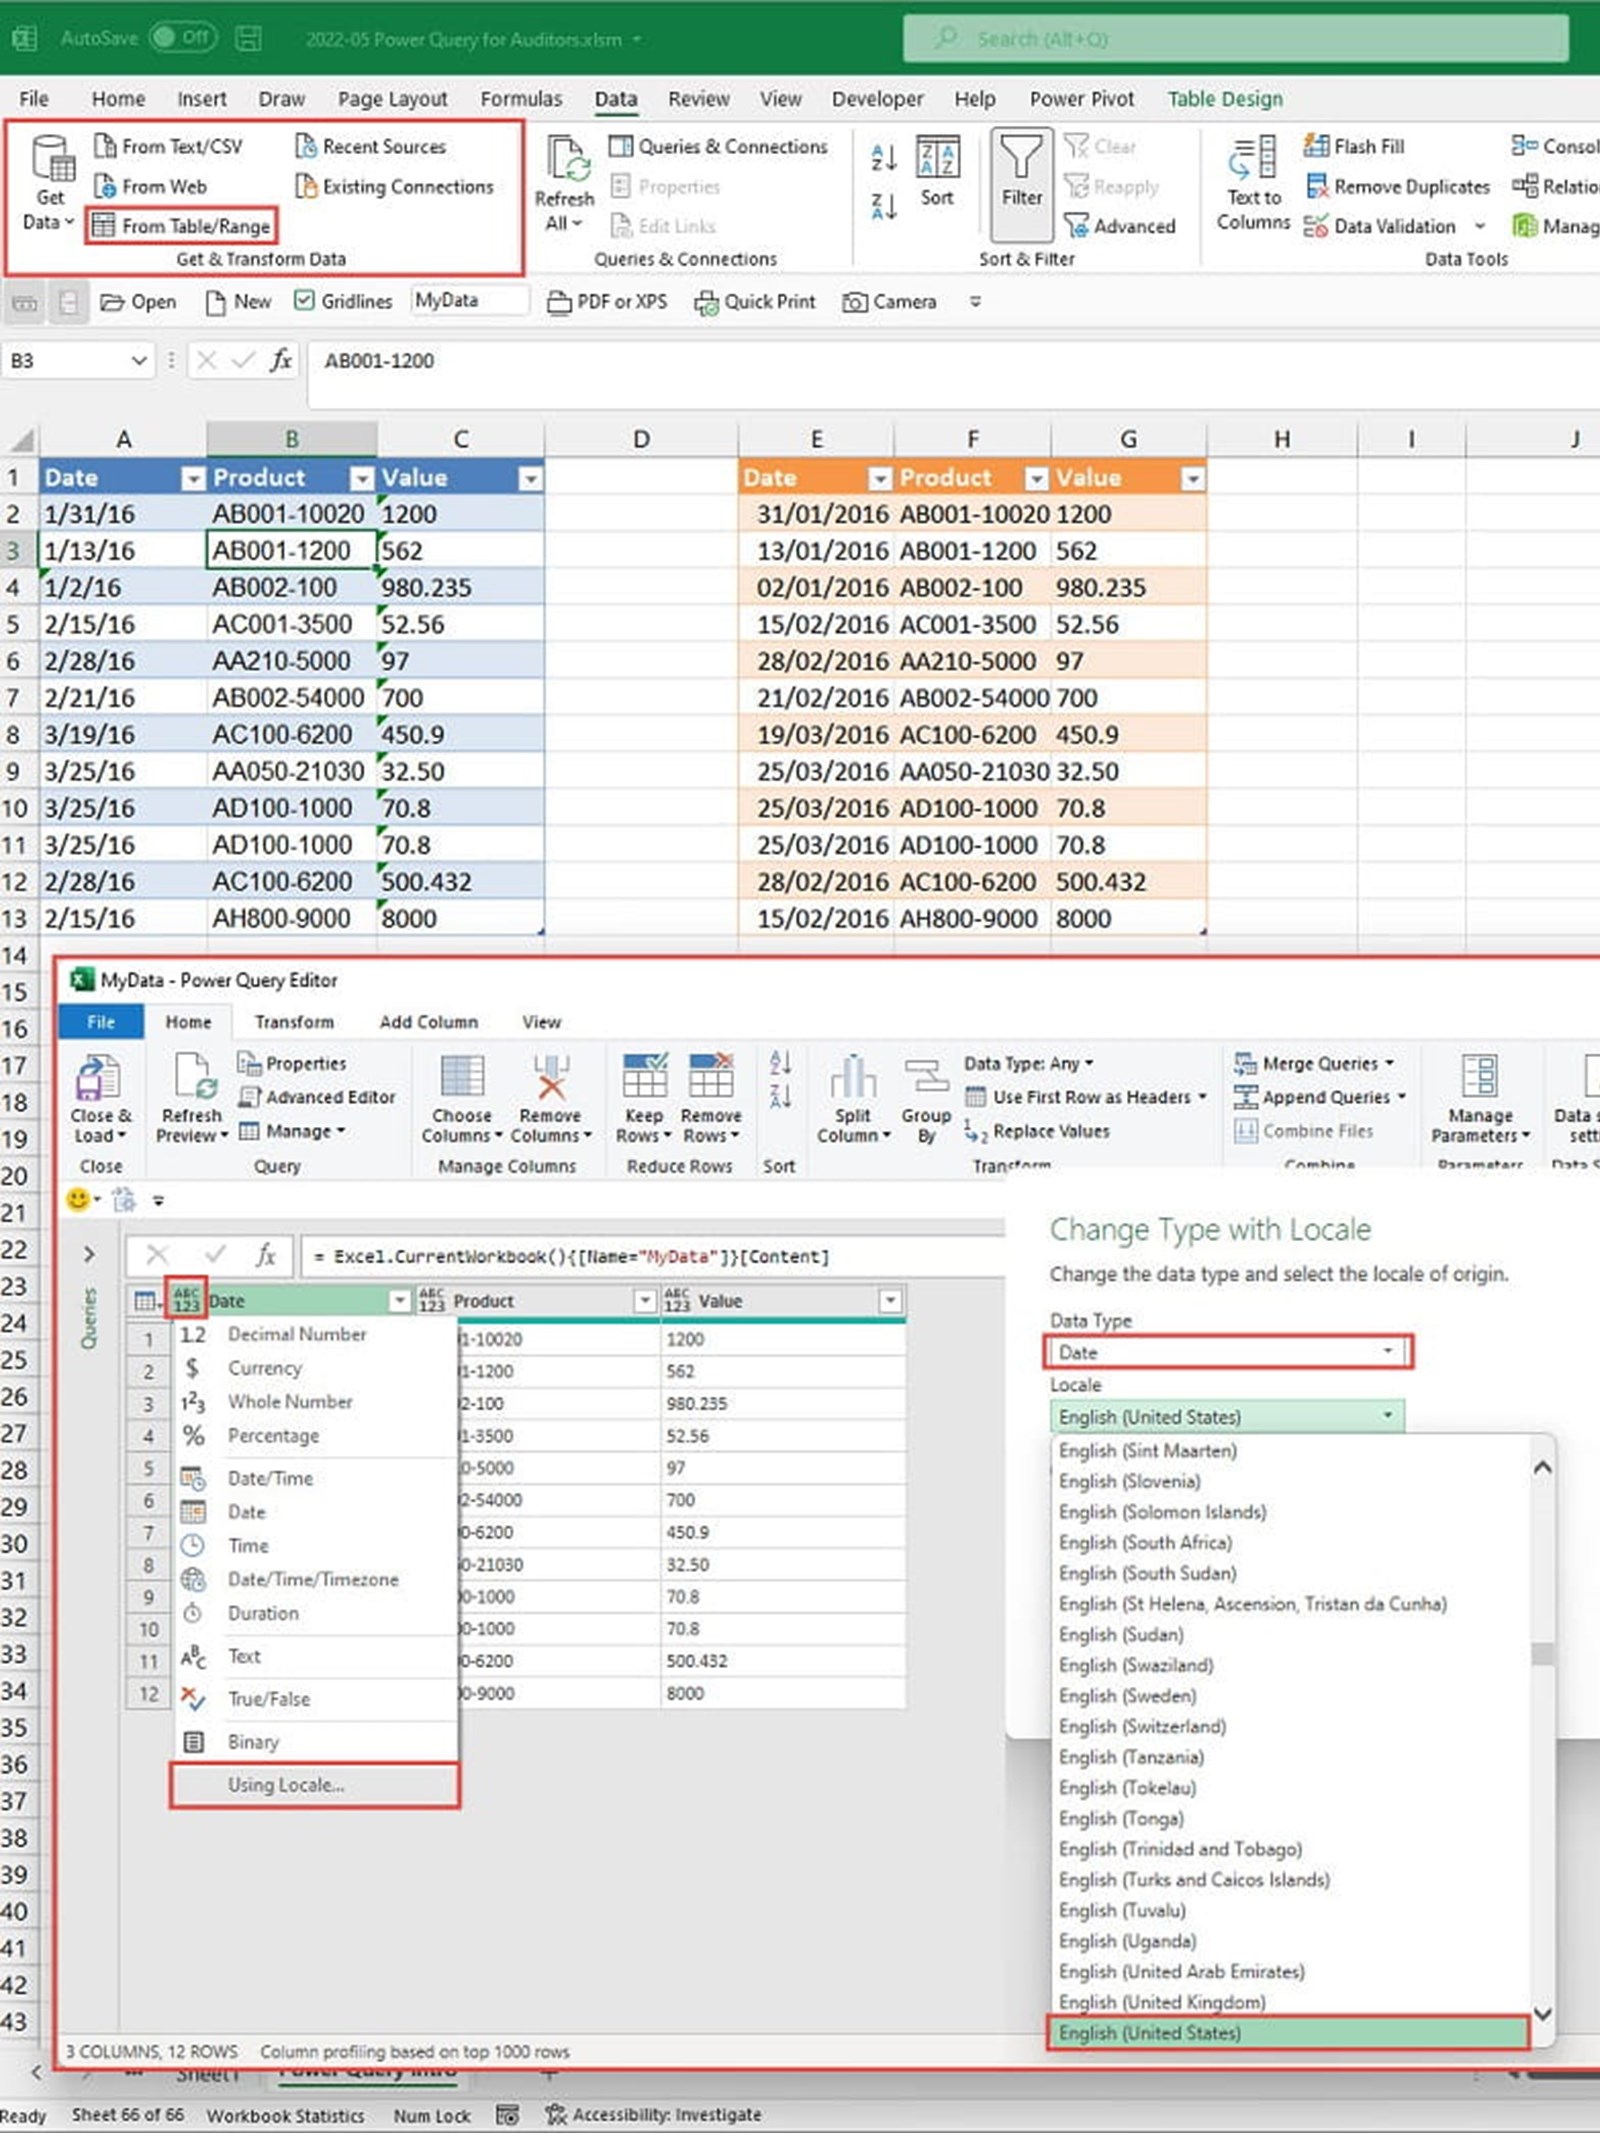Image resolution: width=1600 pixels, height=2133 pixels.
Task: Click the From Web icon
Action: (x=105, y=187)
